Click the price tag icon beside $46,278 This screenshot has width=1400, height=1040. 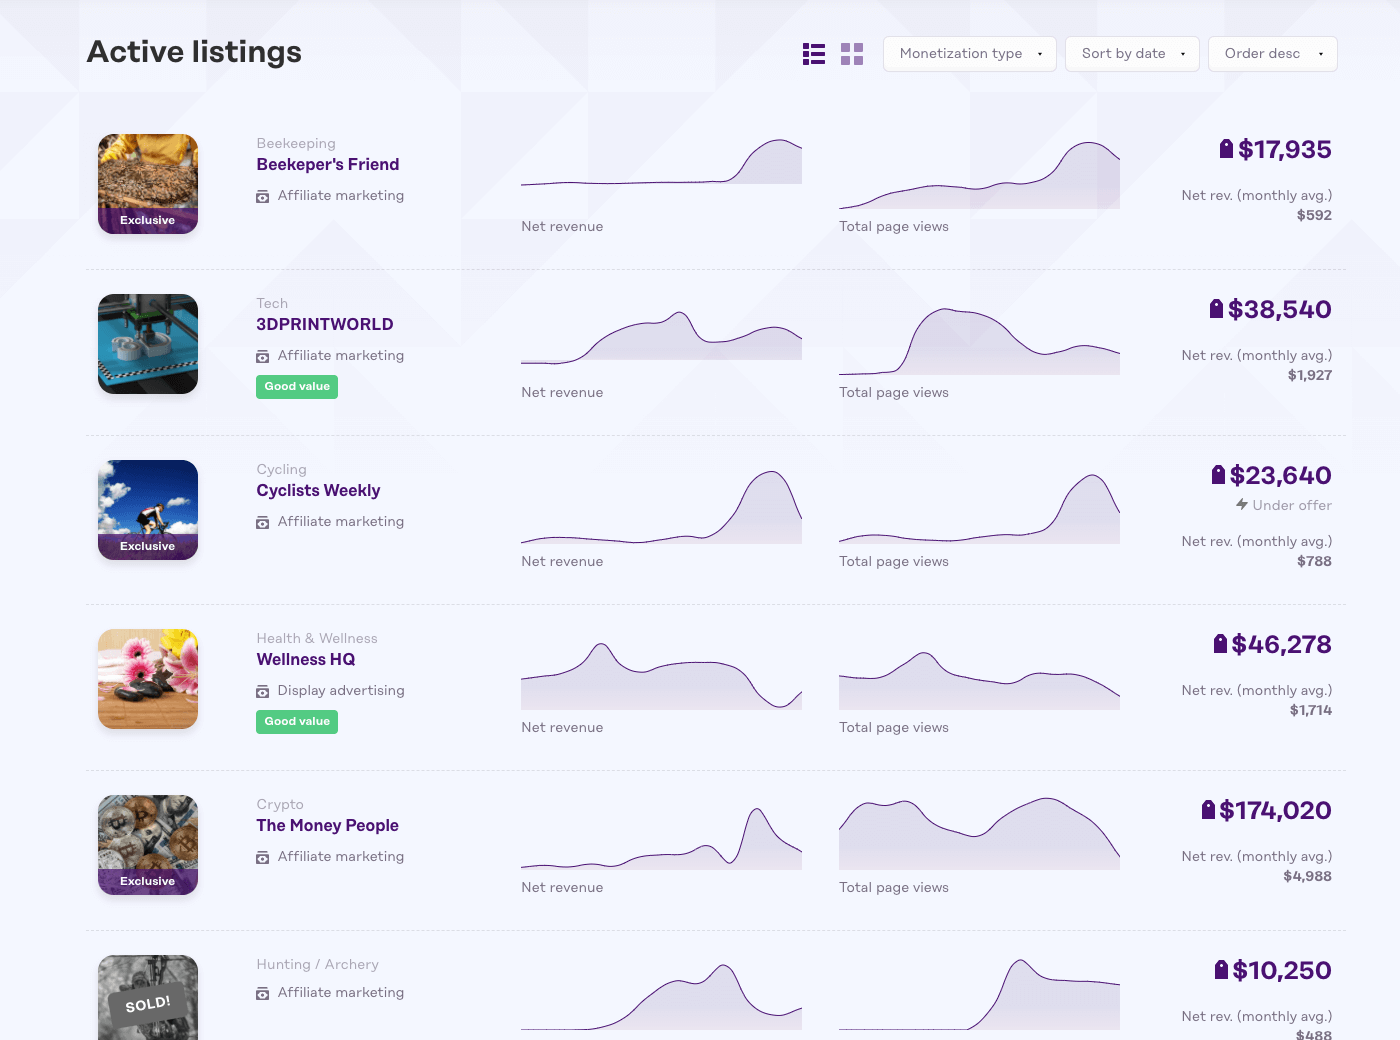(1220, 644)
